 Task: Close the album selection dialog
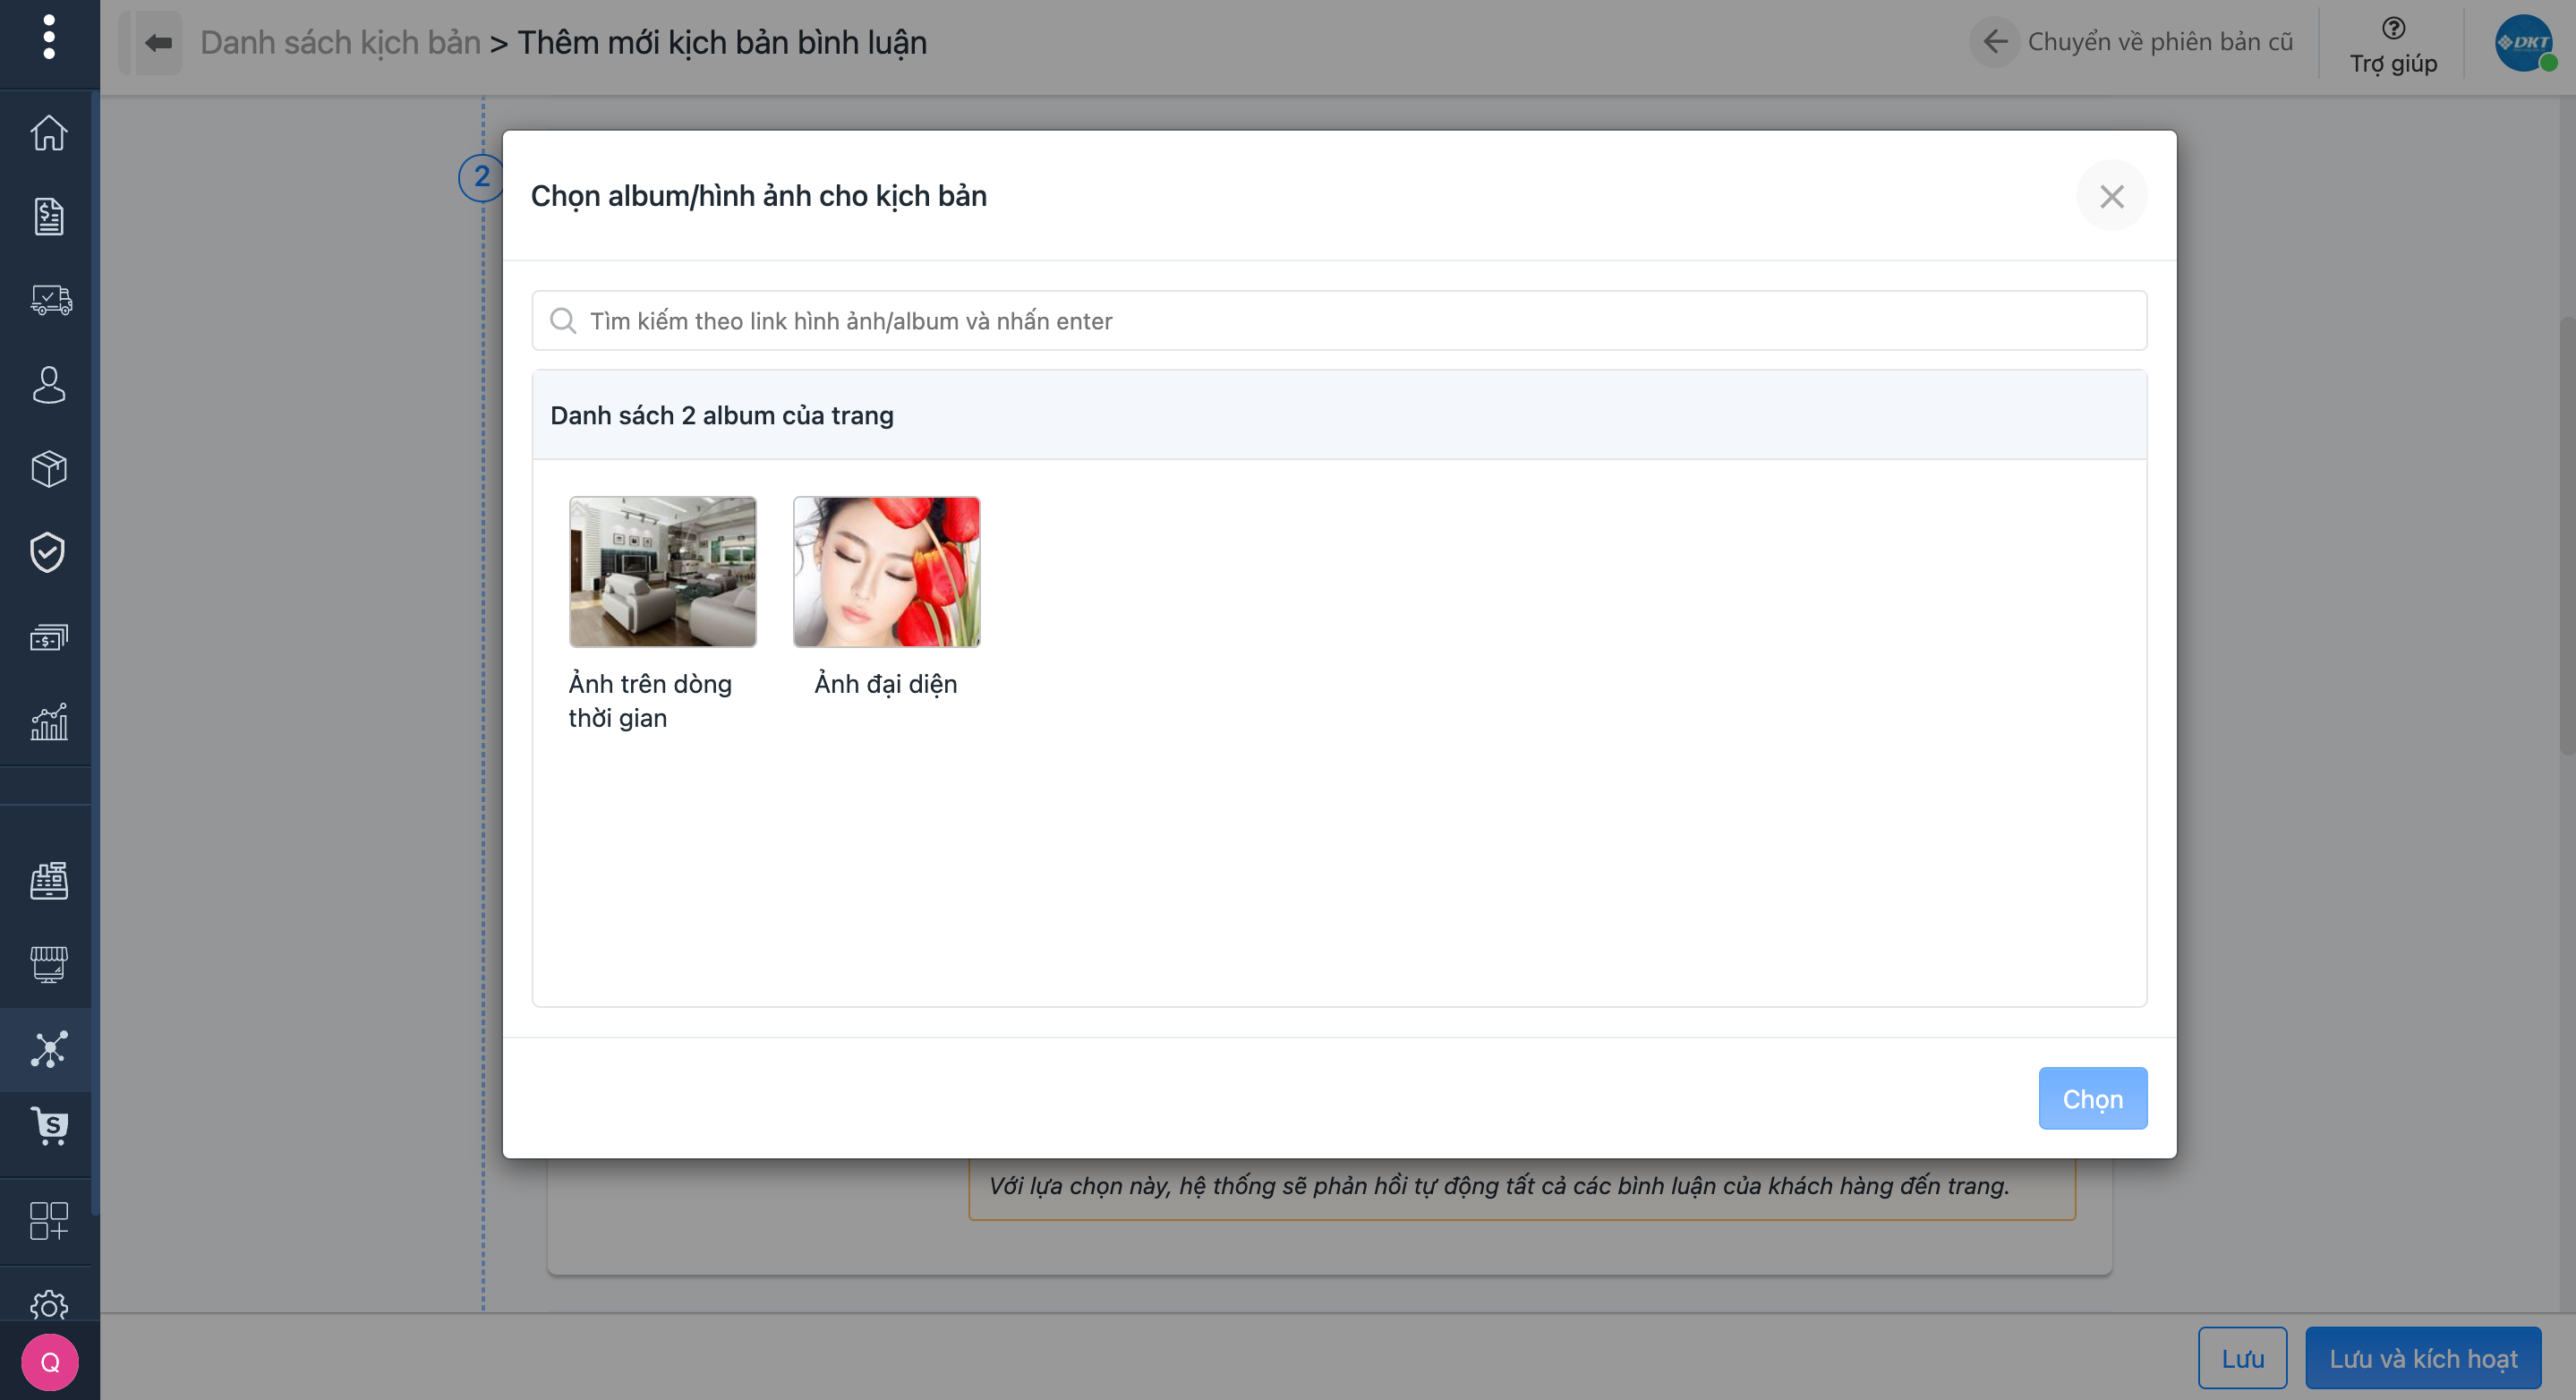(2111, 196)
